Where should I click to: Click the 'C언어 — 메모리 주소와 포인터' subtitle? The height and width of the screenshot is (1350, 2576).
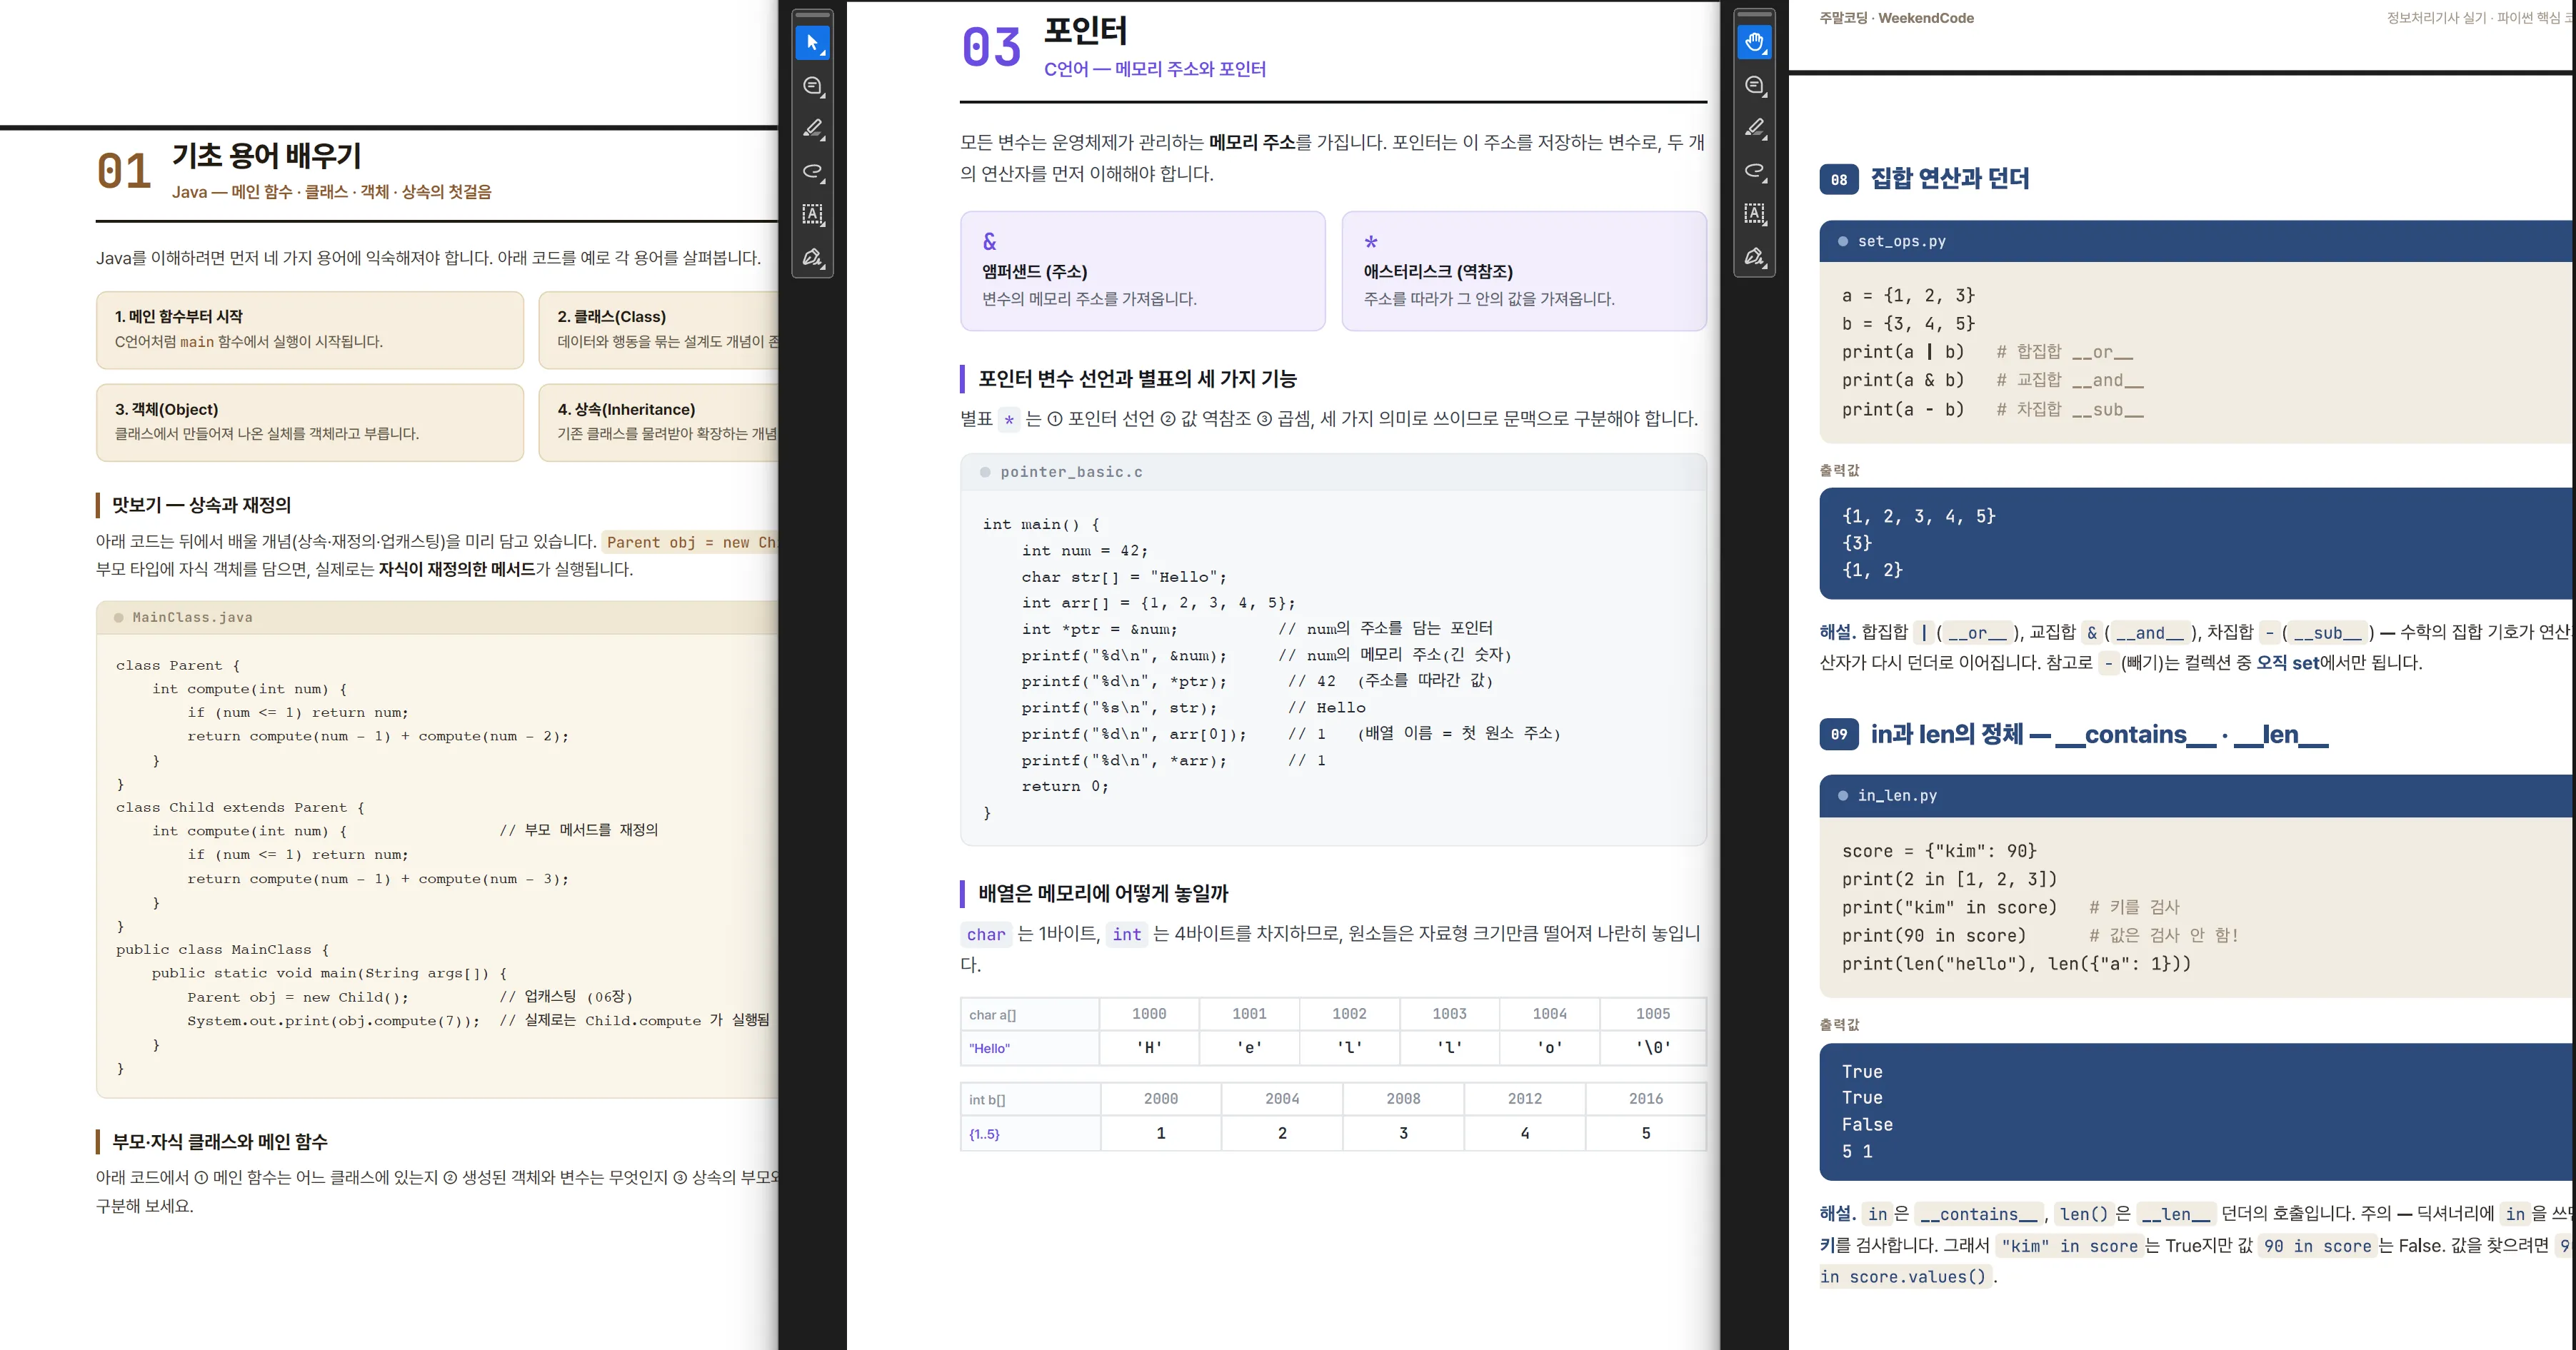click(x=1155, y=69)
